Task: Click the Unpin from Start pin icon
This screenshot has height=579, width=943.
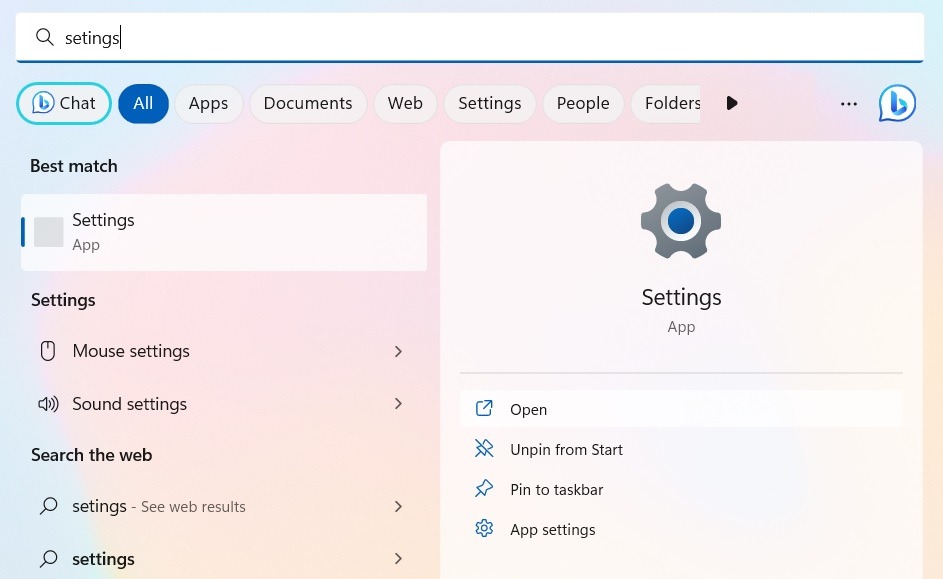Action: (x=484, y=449)
